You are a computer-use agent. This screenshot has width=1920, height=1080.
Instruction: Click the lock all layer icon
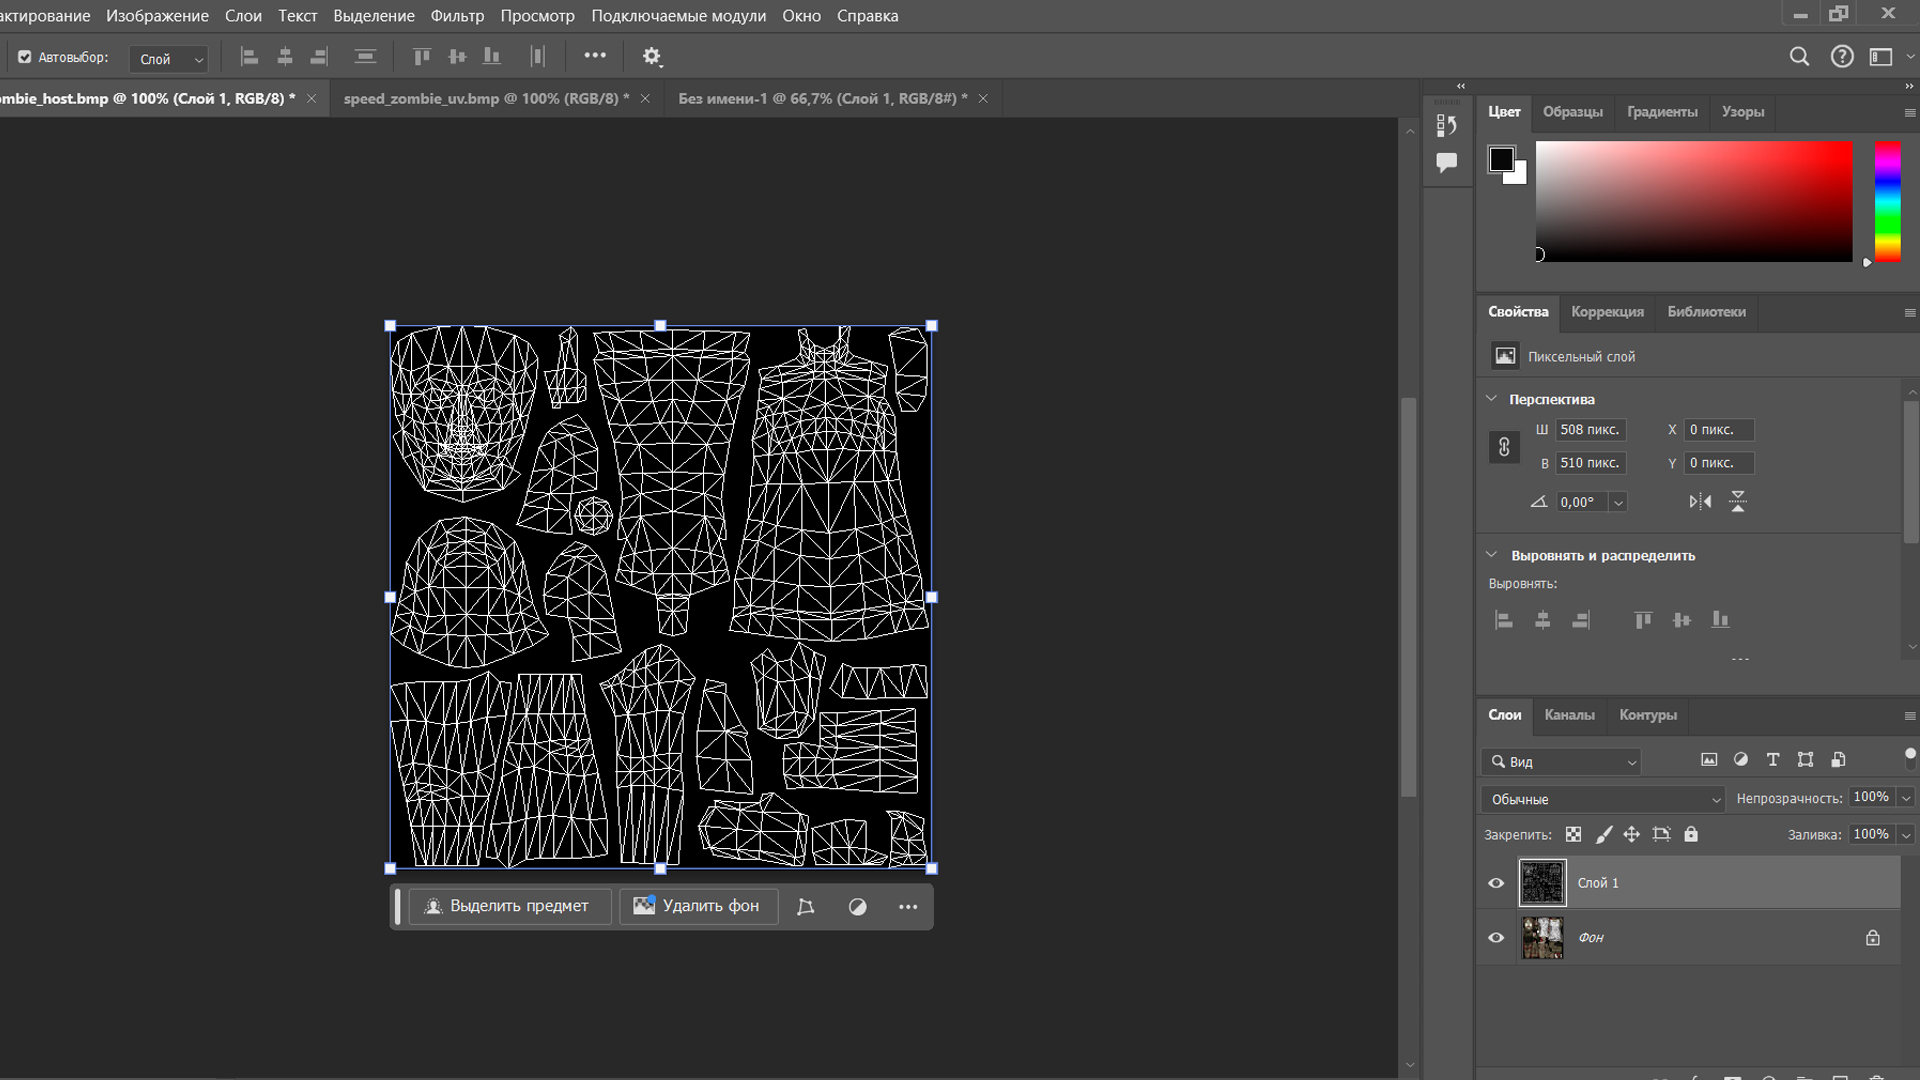coord(1691,834)
